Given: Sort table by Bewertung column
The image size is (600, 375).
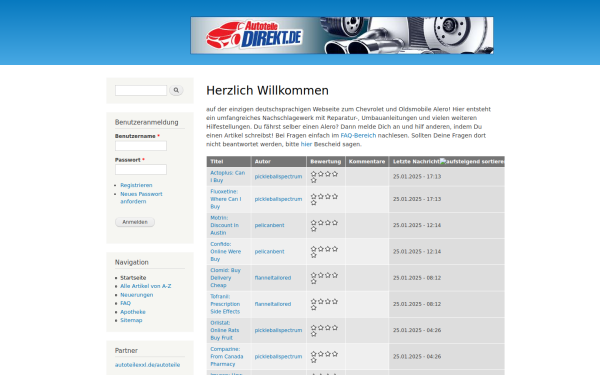Looking at the screenshot, I should tap(326, 161).
